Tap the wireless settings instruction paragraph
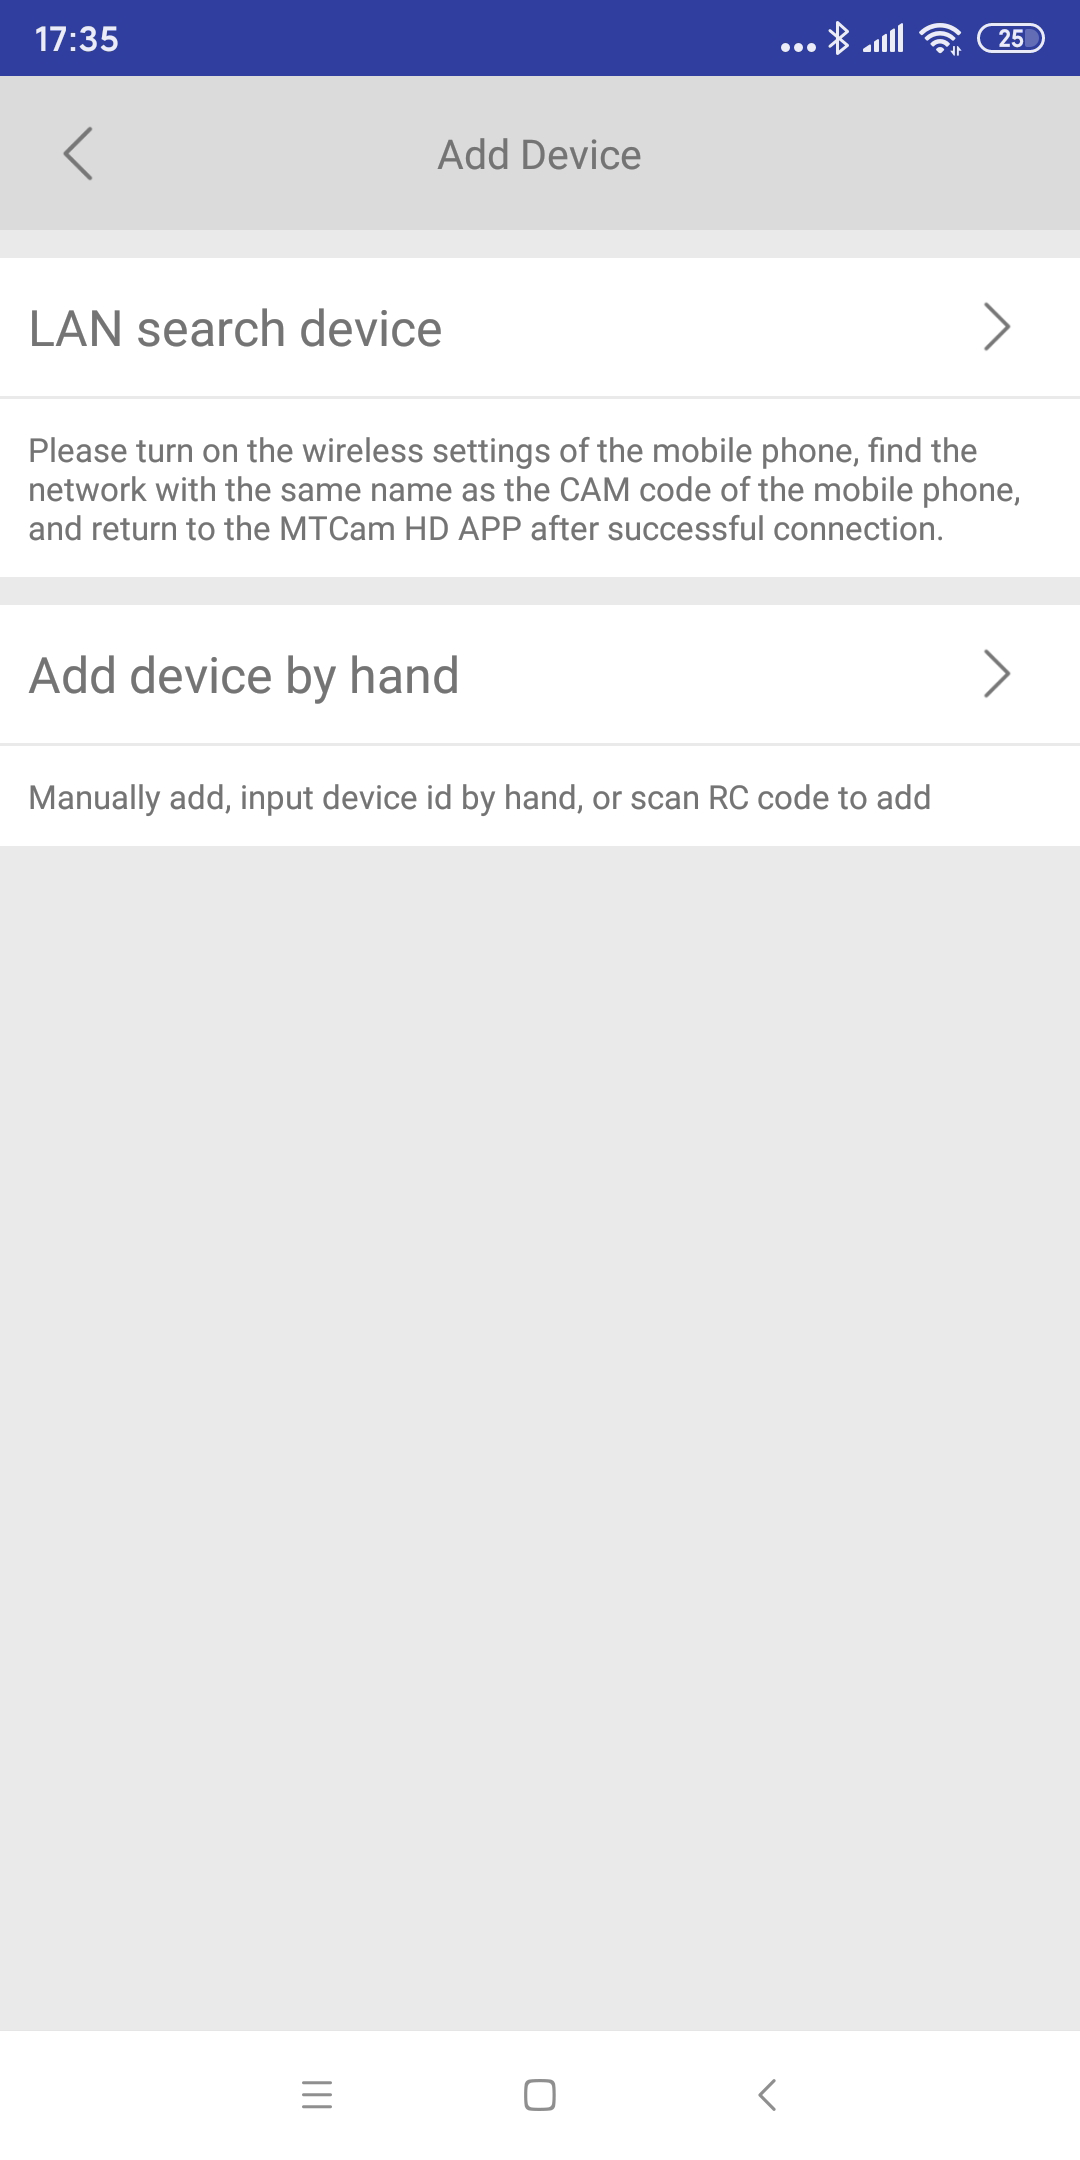The width and height of the screenshot is (1080, 2160). (525, 490)
